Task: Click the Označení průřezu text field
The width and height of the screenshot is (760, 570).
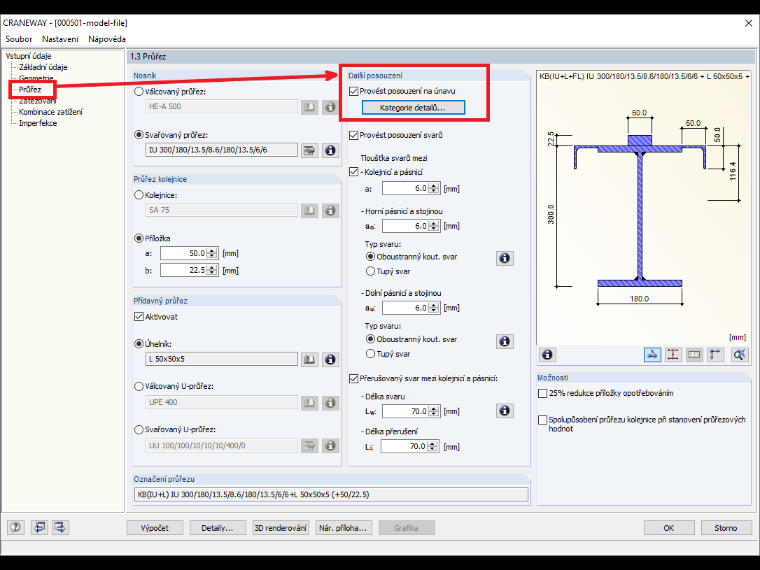Action: [x=331, y=494]
